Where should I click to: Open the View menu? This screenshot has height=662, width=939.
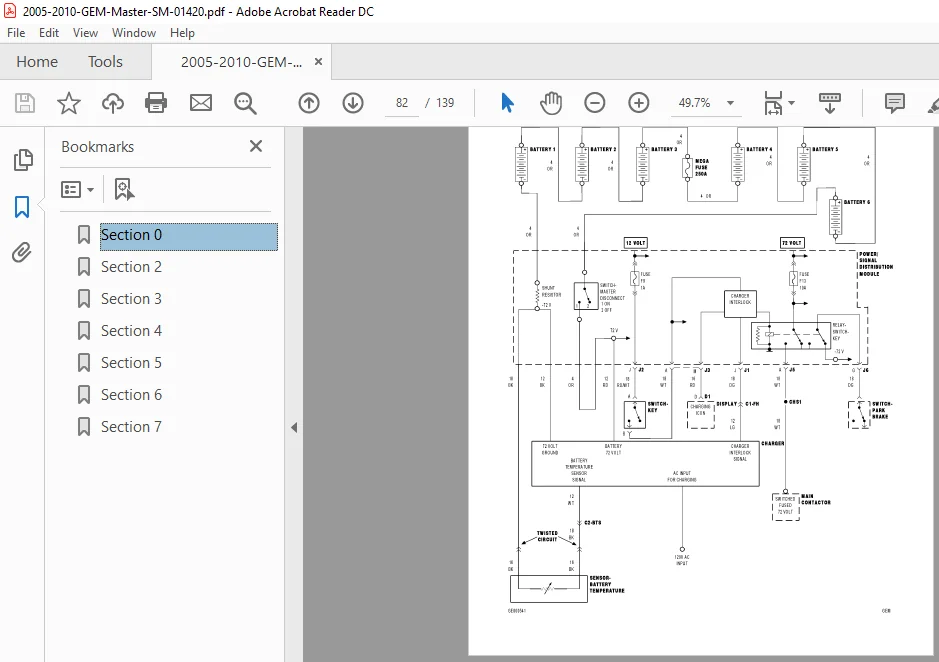click(85, 33)
